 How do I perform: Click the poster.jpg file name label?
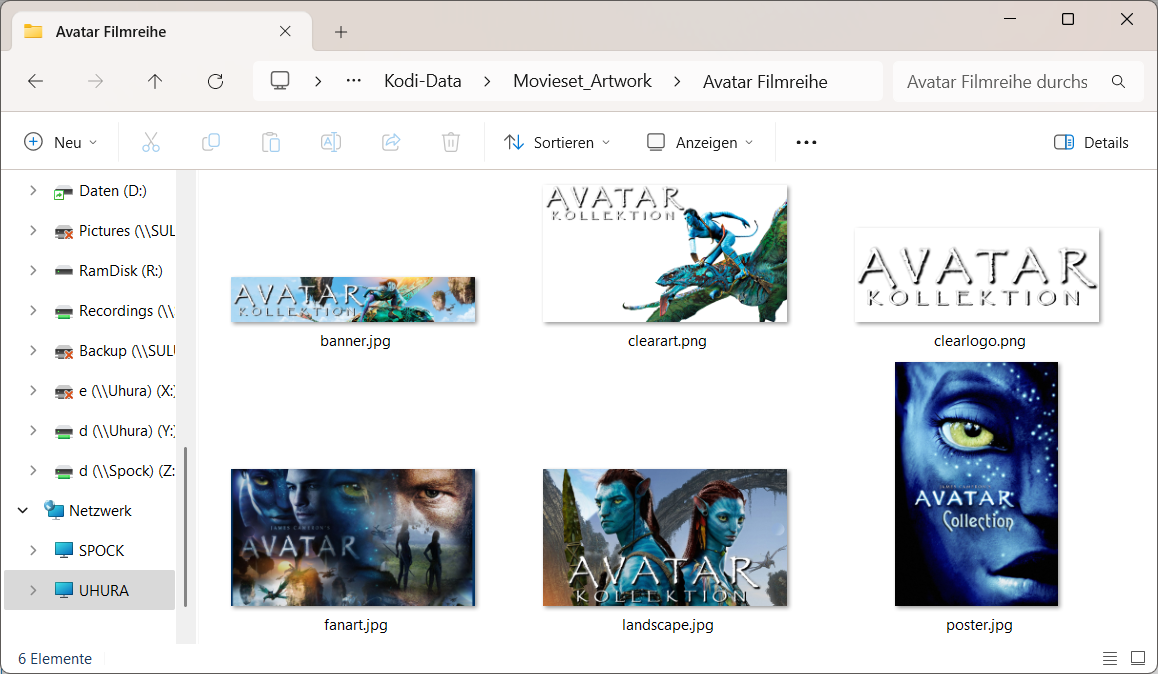[979, 625]
